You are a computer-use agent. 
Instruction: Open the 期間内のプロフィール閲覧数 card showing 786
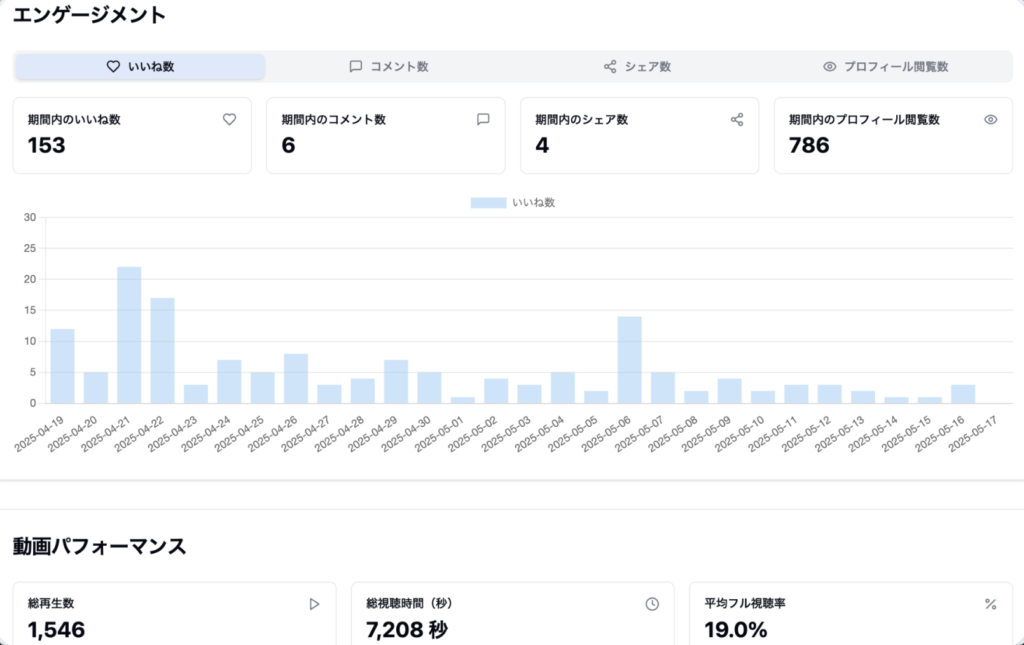[893, 135]
